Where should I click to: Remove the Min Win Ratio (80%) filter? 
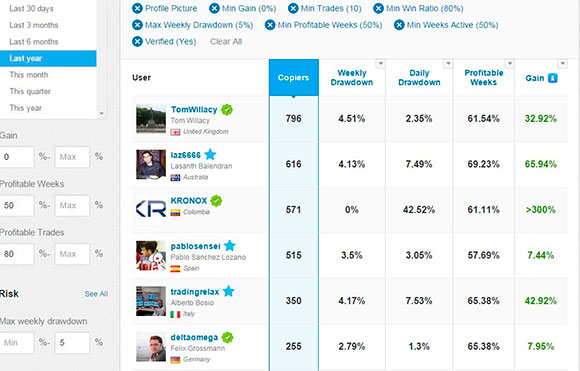click(x=378, y=8)
